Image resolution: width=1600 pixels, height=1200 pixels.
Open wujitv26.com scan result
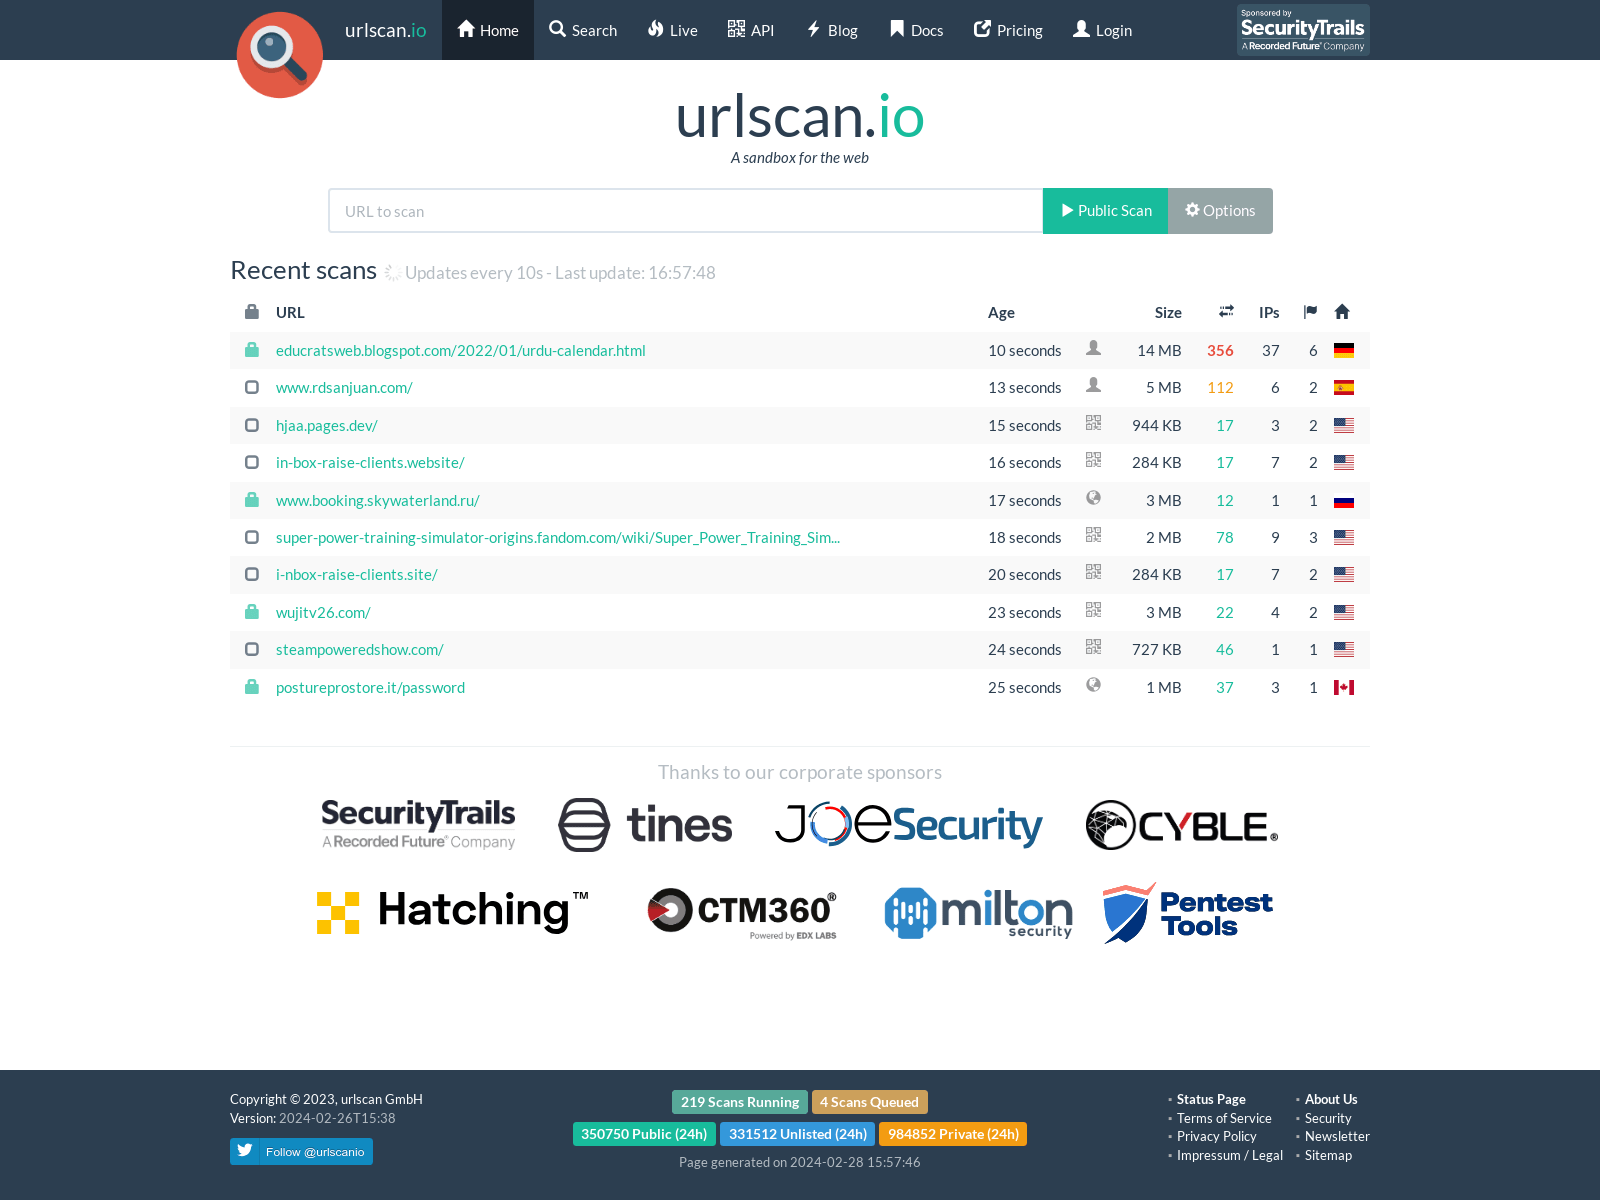click(323, 613)
